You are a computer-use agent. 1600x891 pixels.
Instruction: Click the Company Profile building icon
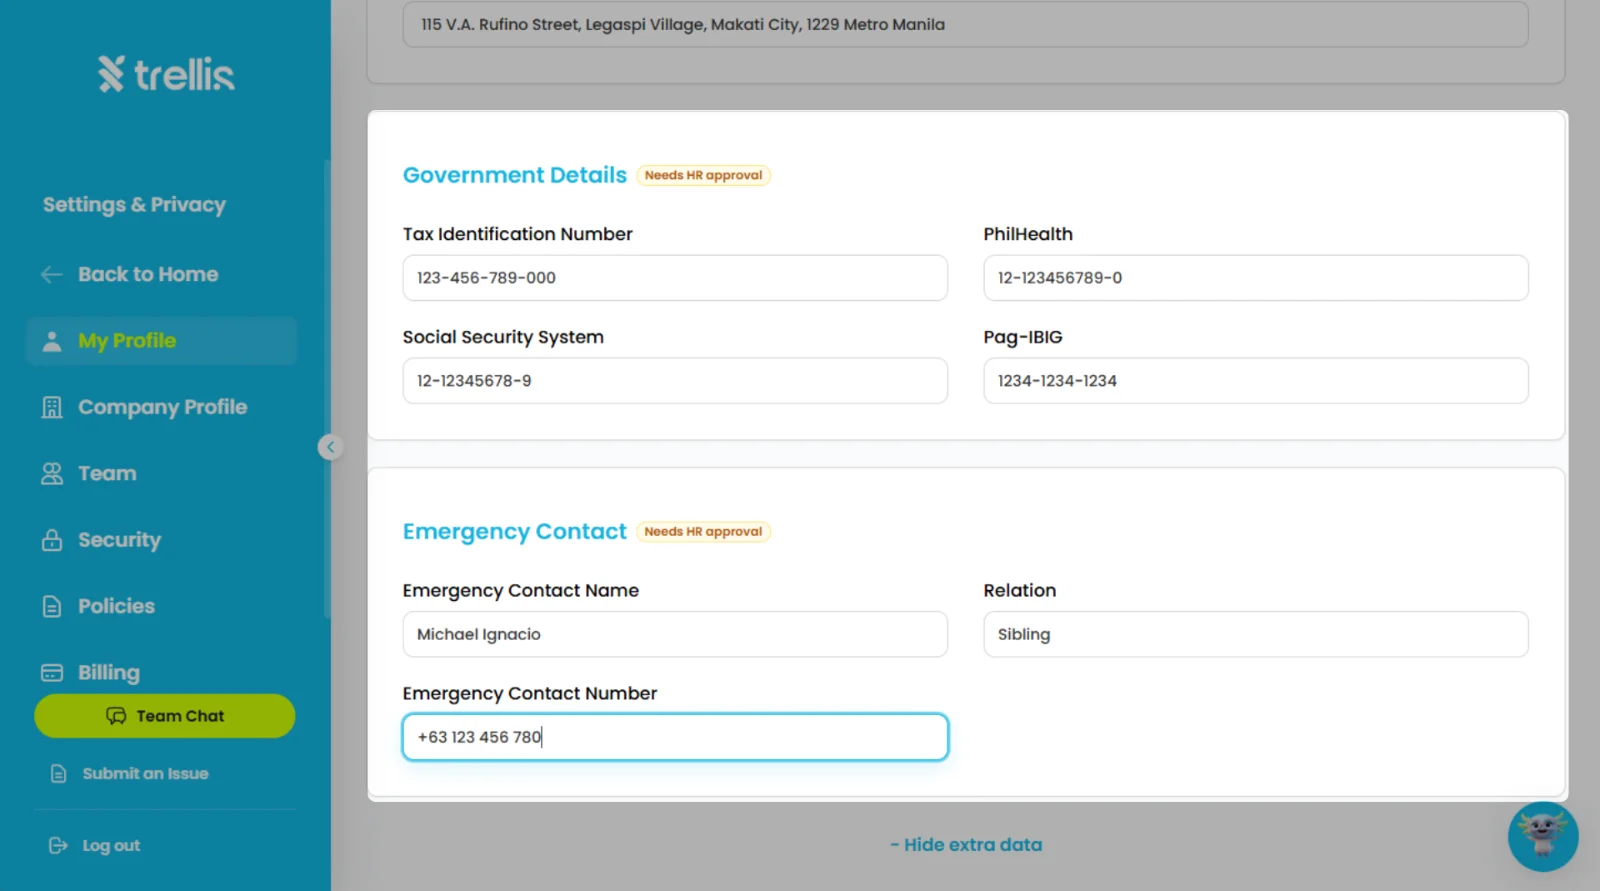(x=52, y=408)
